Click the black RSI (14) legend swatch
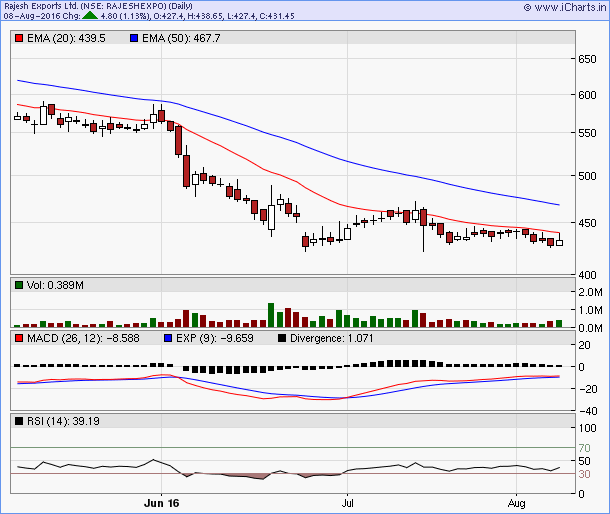 click(x=19, y=421)
